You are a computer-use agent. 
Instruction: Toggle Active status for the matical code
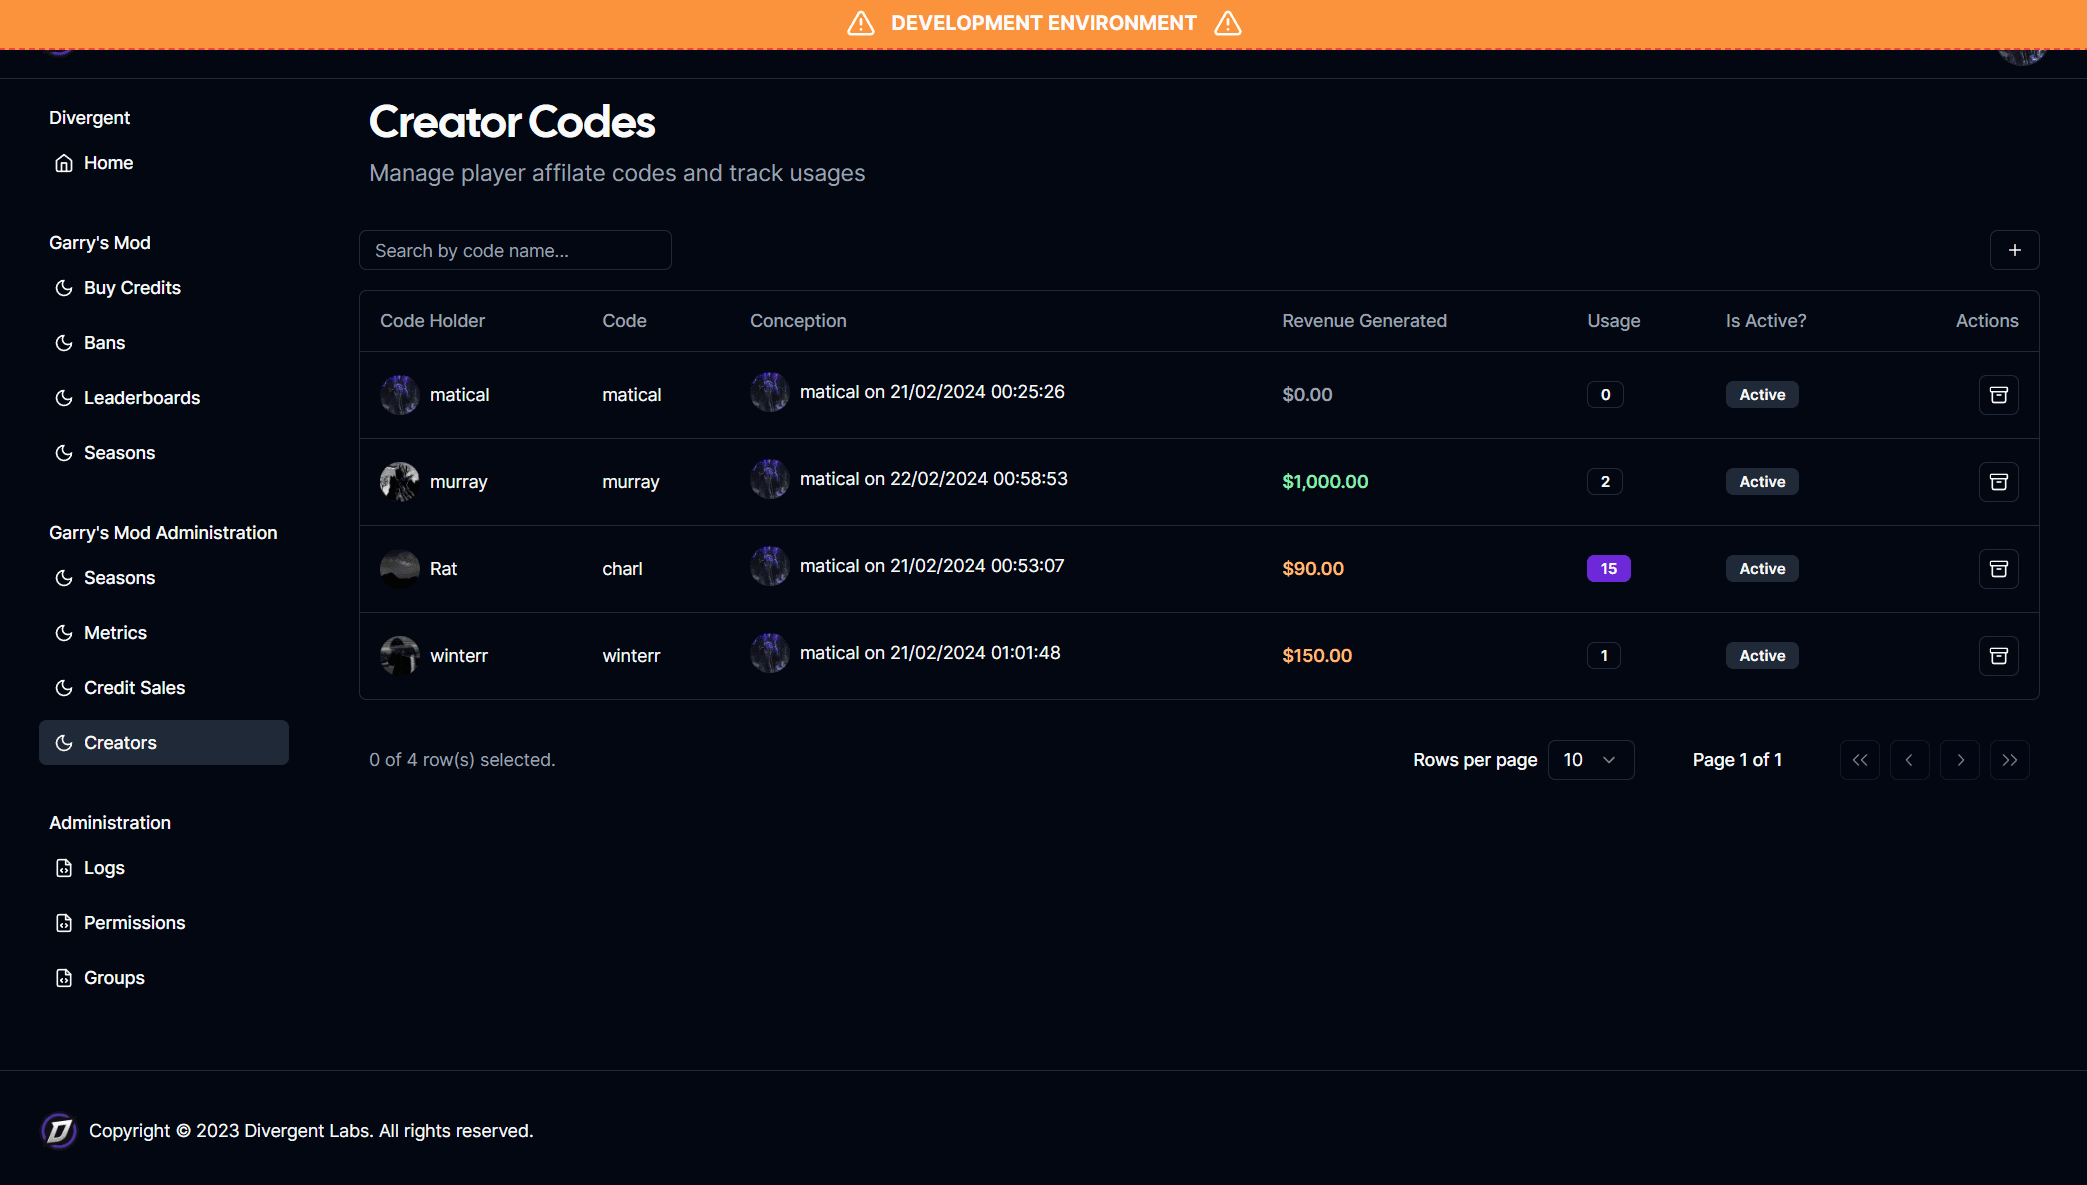coord(1761,394)
